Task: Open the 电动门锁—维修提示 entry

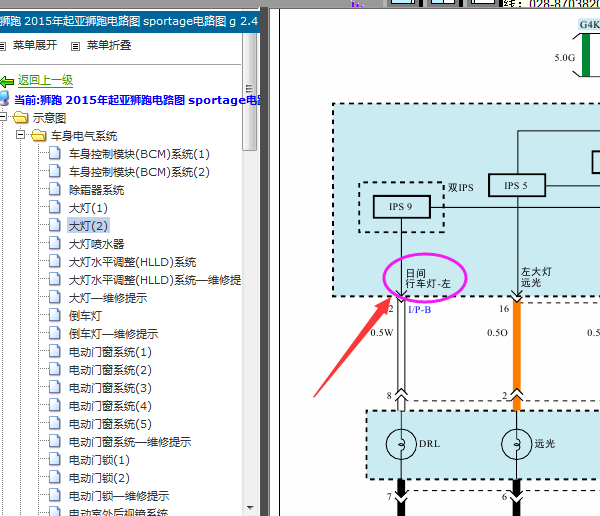Action: pyautogui.click(x=119, y=496)
